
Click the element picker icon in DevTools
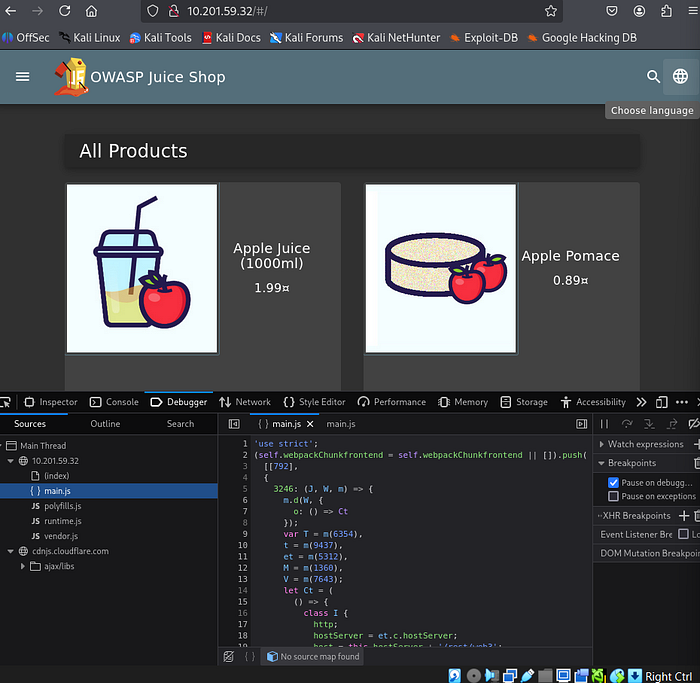tap(6, 402)
